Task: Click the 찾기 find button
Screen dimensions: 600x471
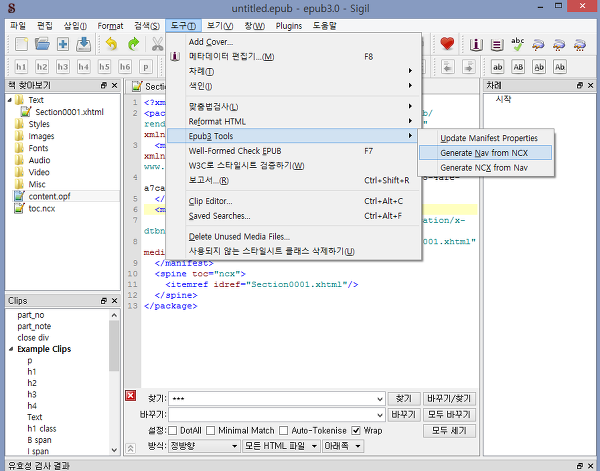Action: 404,399
